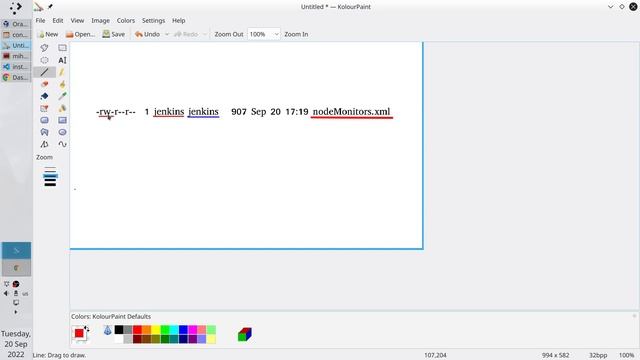640x360 pixels.
Task: Choose the thickest line width option
Action: (50, 184)
